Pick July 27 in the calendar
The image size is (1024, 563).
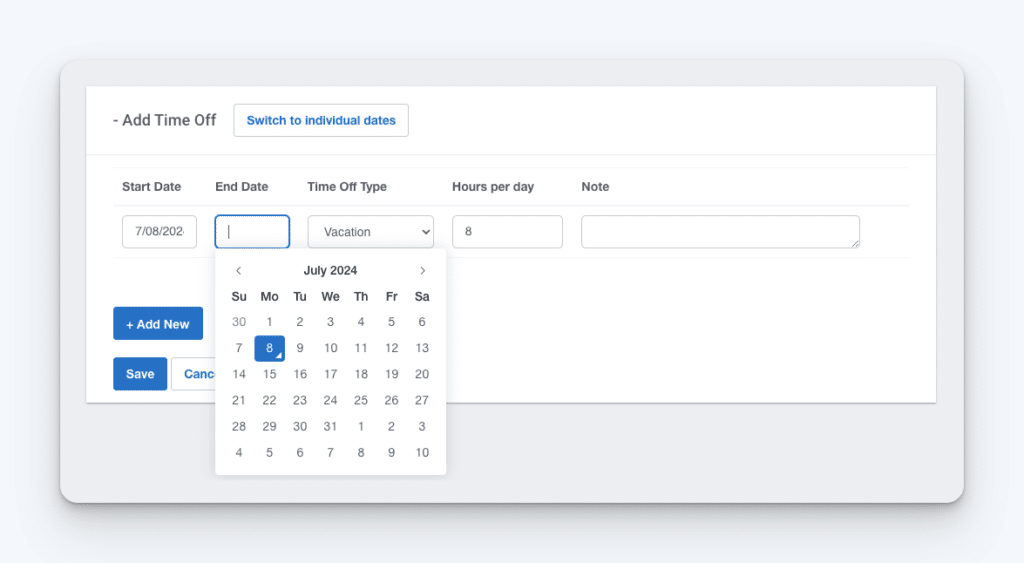(422, 400)
